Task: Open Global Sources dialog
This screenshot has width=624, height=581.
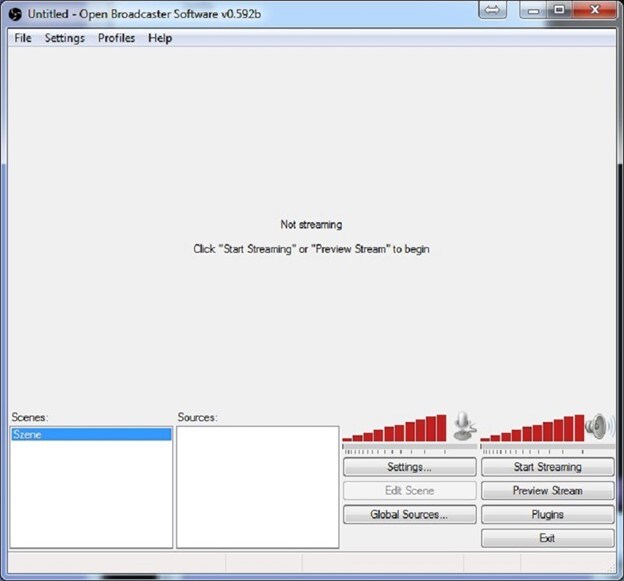Action: tap(410, 515)
